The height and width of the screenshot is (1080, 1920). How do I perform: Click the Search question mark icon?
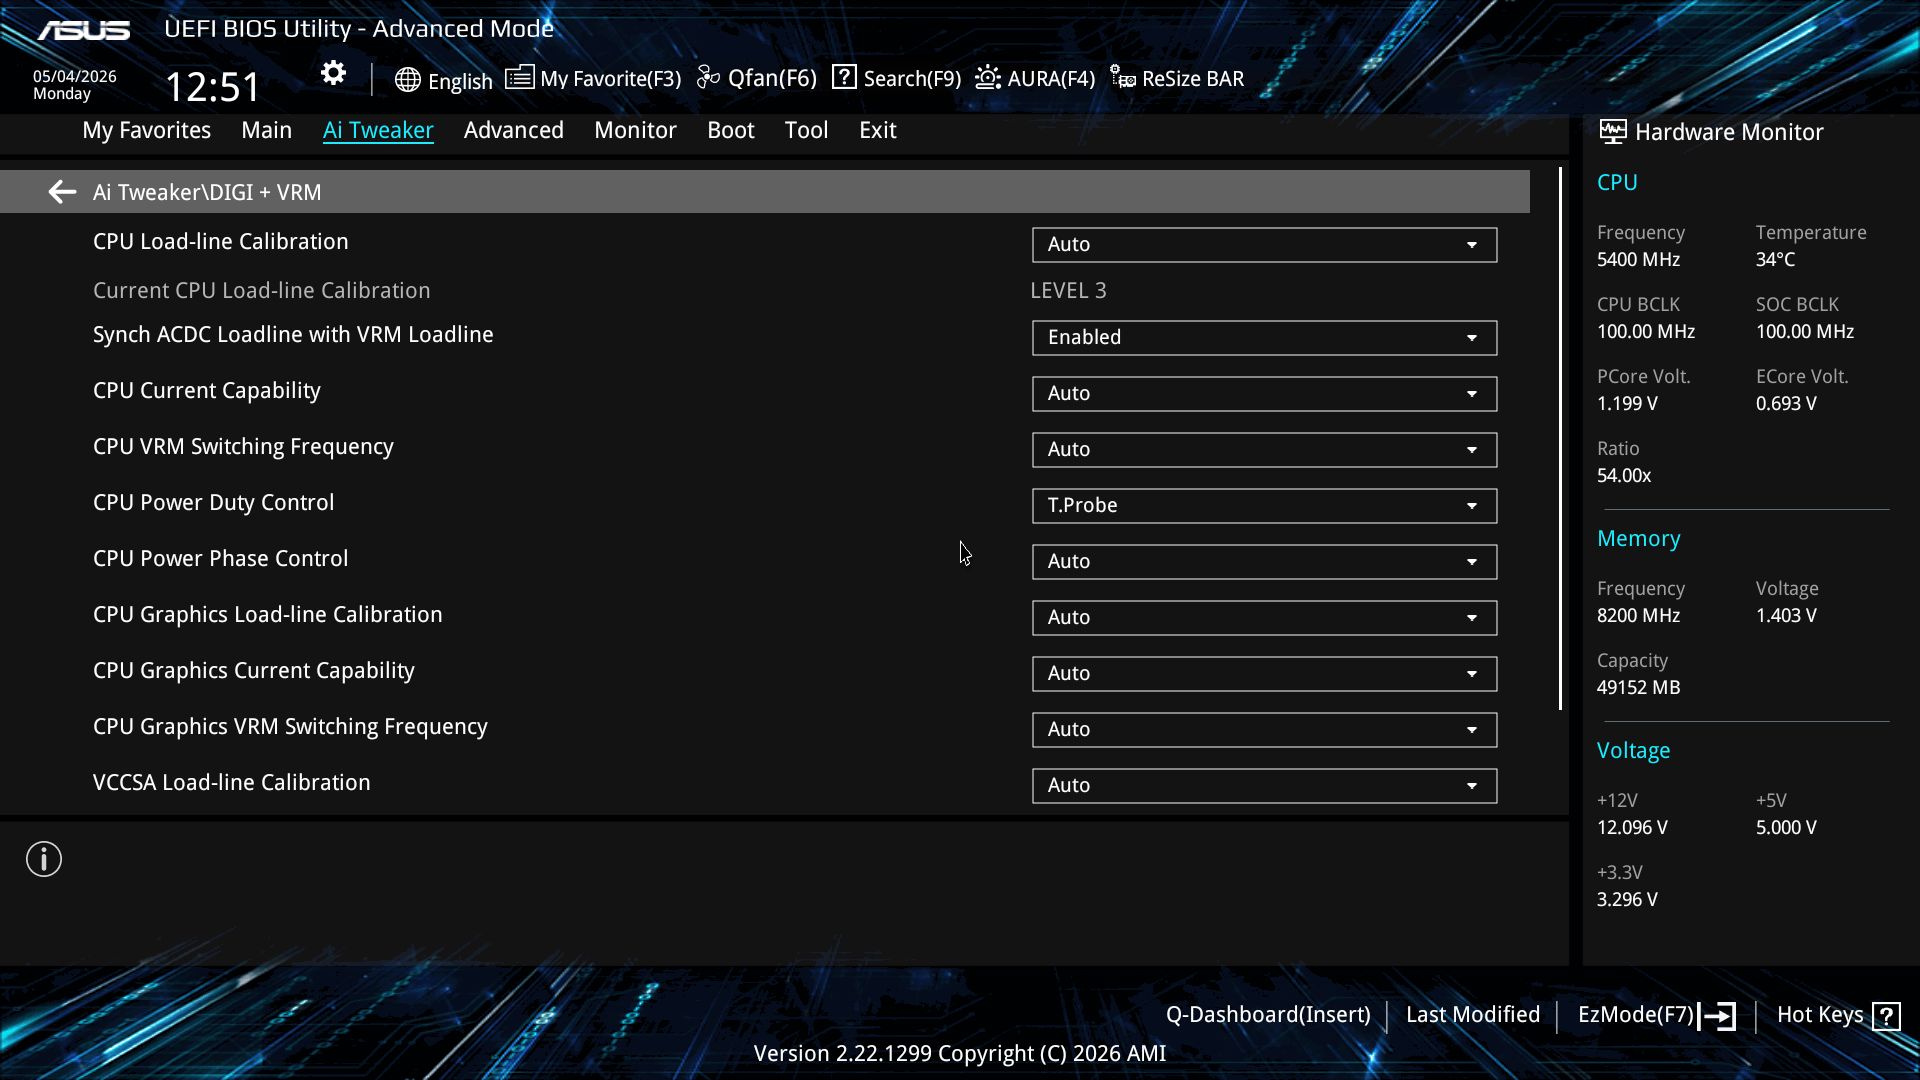[844, 77]
